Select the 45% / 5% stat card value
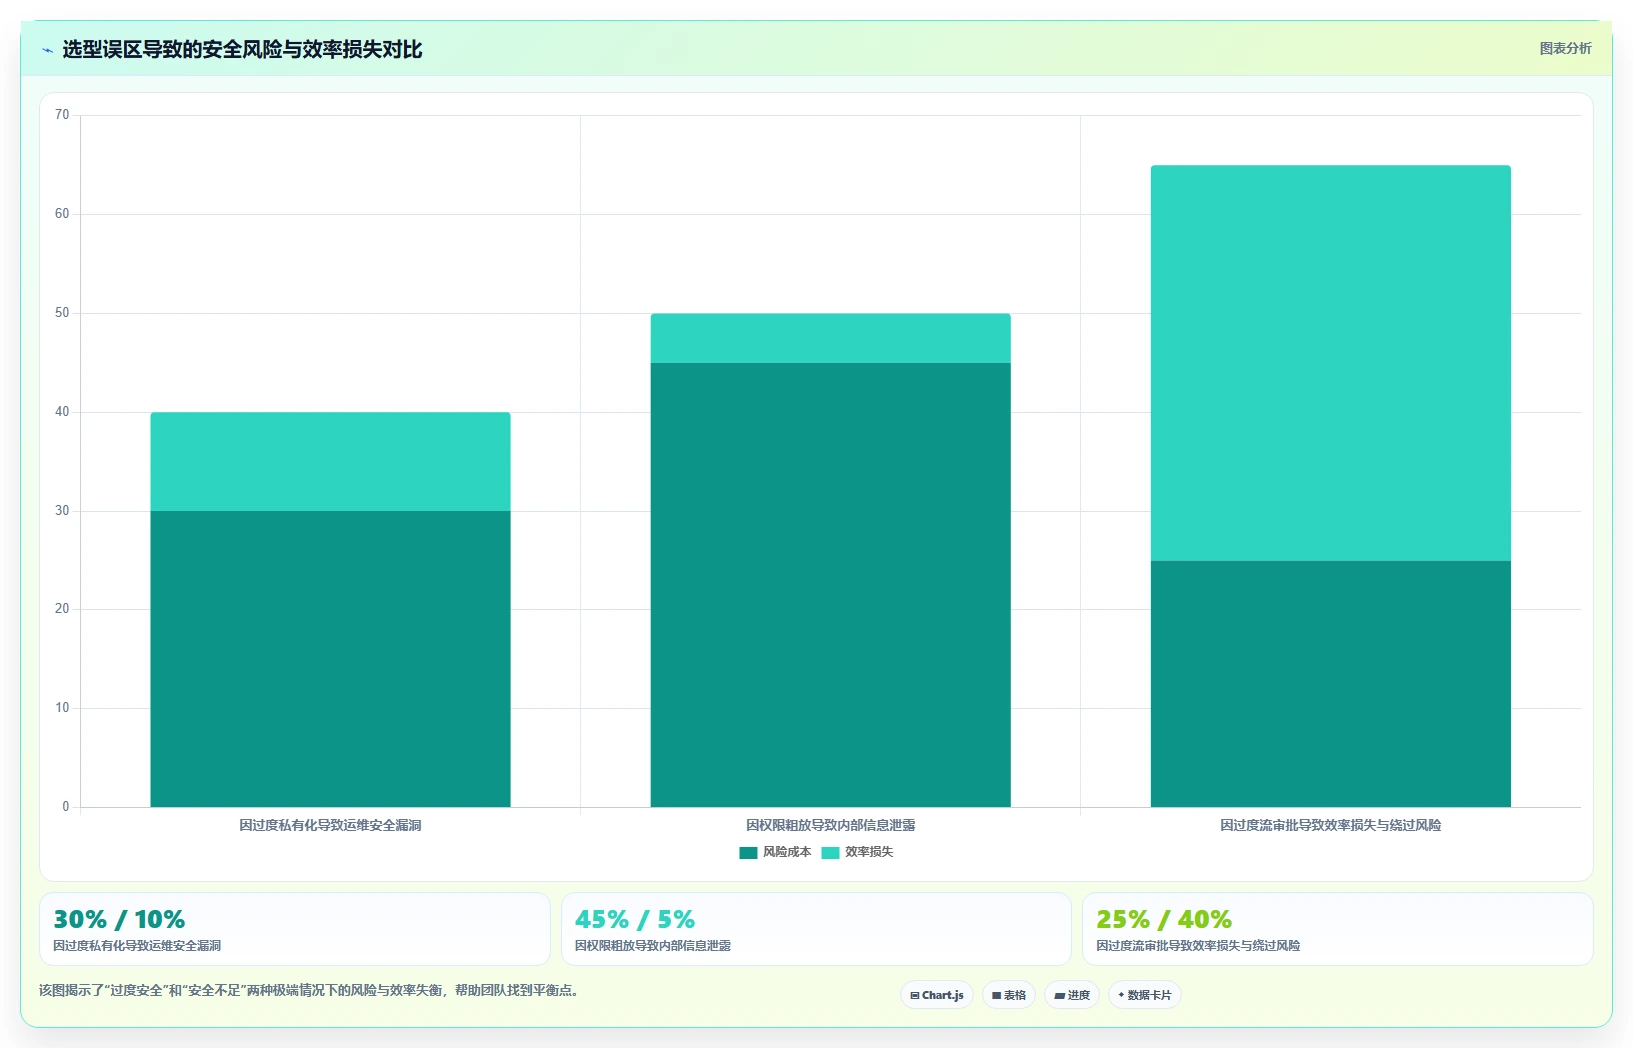1633x1048 pixels. coord(635,919)
